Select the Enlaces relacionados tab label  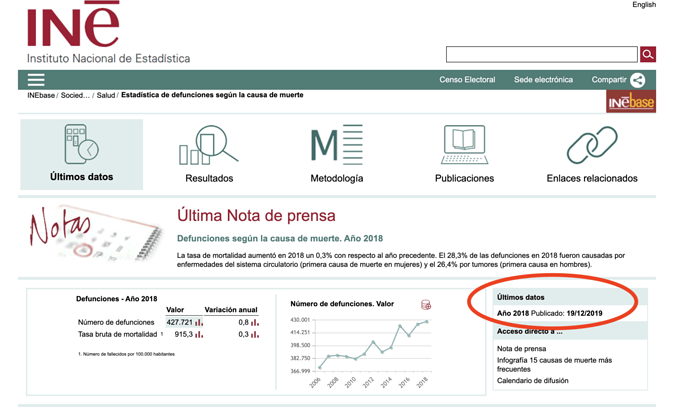[592, 178]
